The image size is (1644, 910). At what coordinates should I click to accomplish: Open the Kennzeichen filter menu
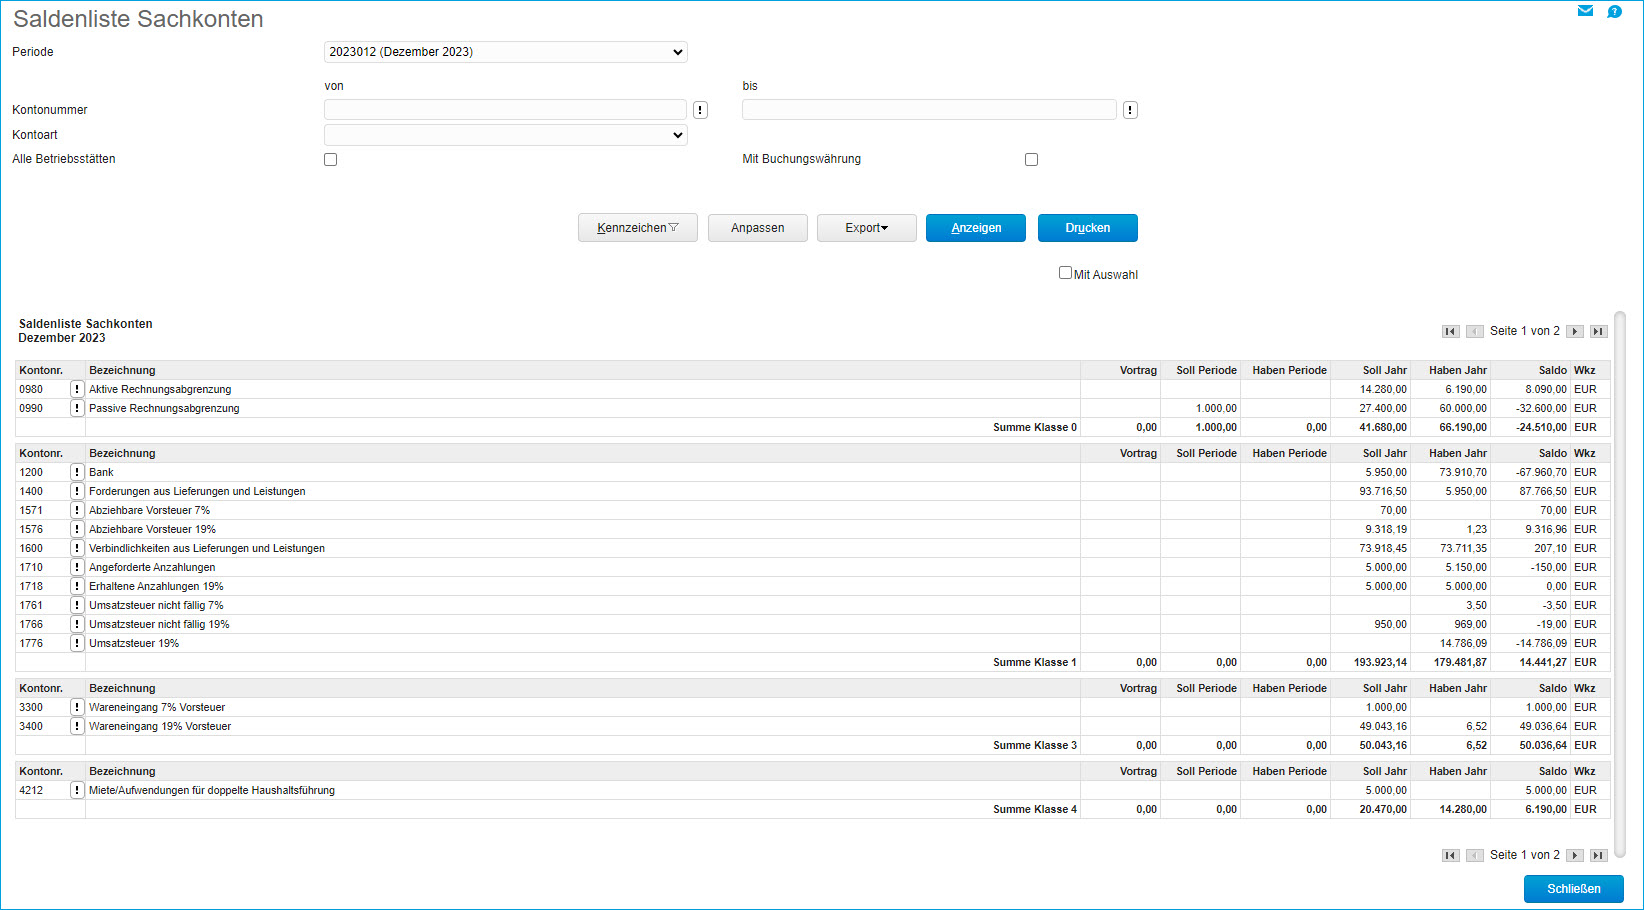(637, 228)
